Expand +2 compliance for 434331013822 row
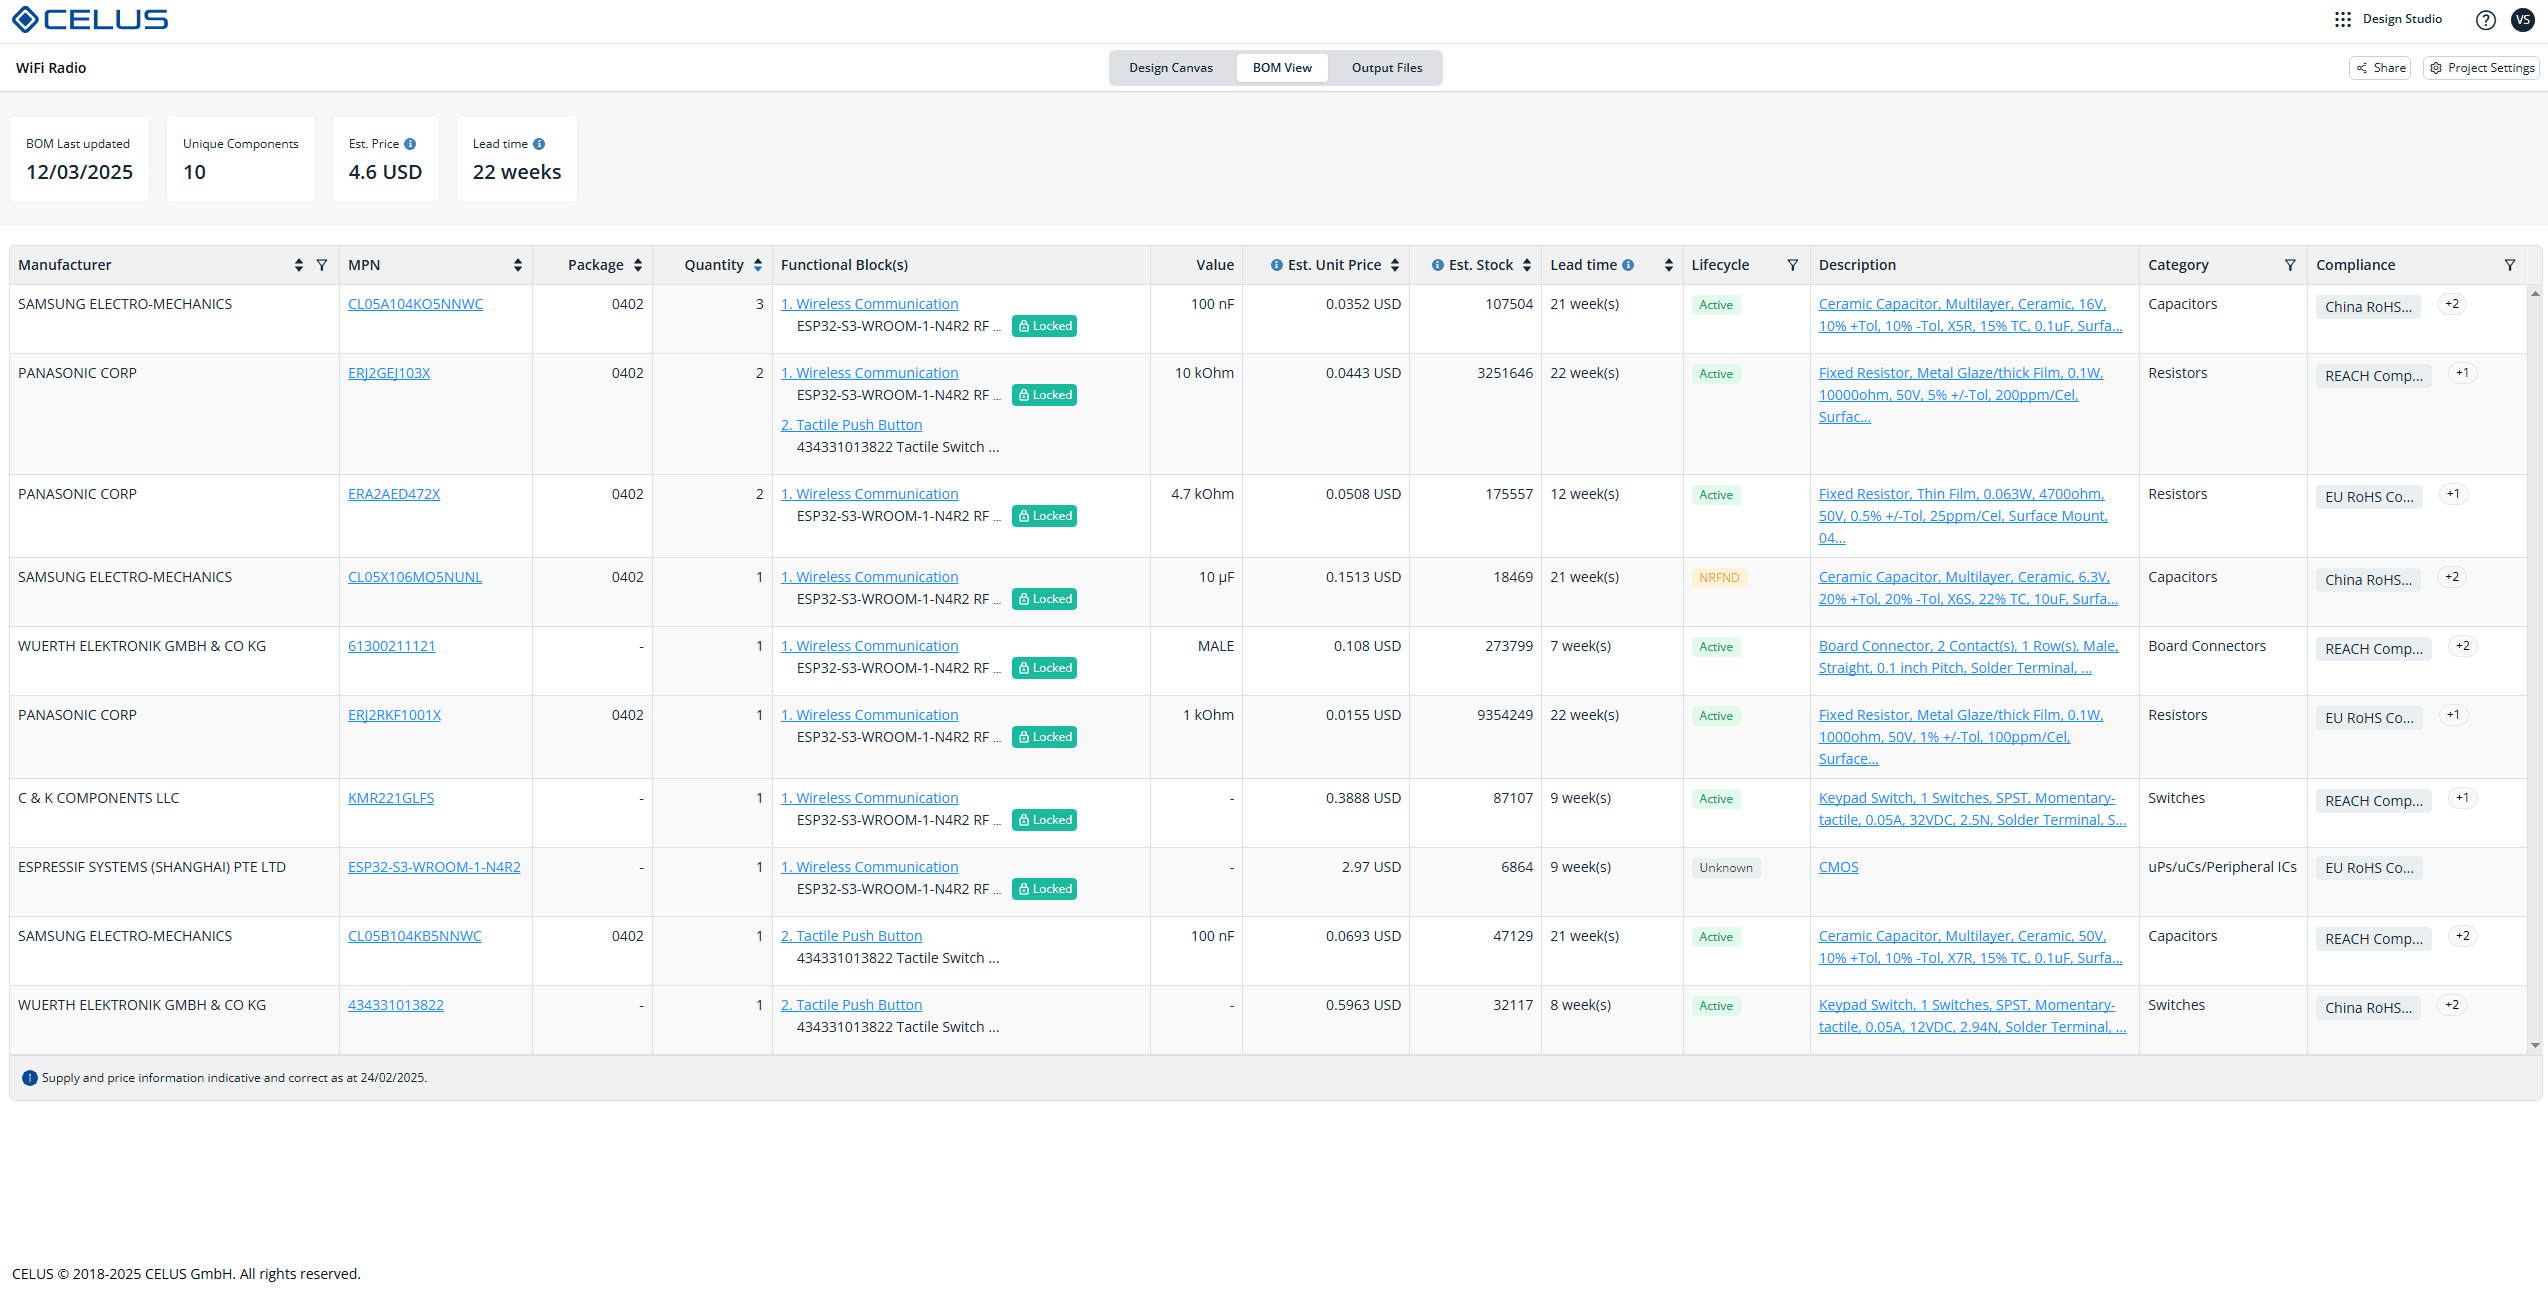Viewport: 2548px width, 1305px height. coord(2452,1006)
